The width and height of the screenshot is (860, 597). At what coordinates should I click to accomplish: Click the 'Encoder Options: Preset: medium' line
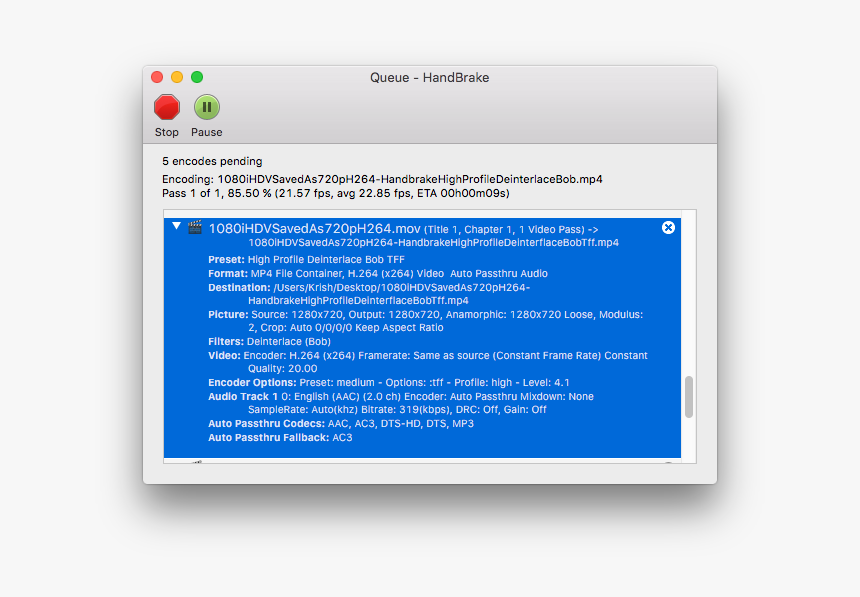point(389,382)
